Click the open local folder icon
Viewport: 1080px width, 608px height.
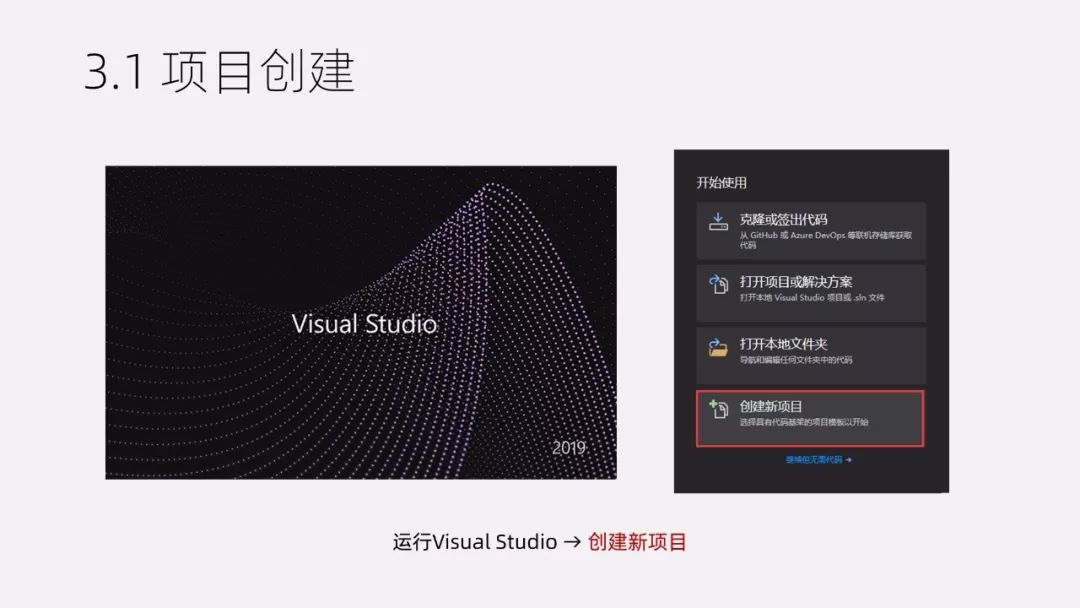pyautogui.click(x=718, y=348)
